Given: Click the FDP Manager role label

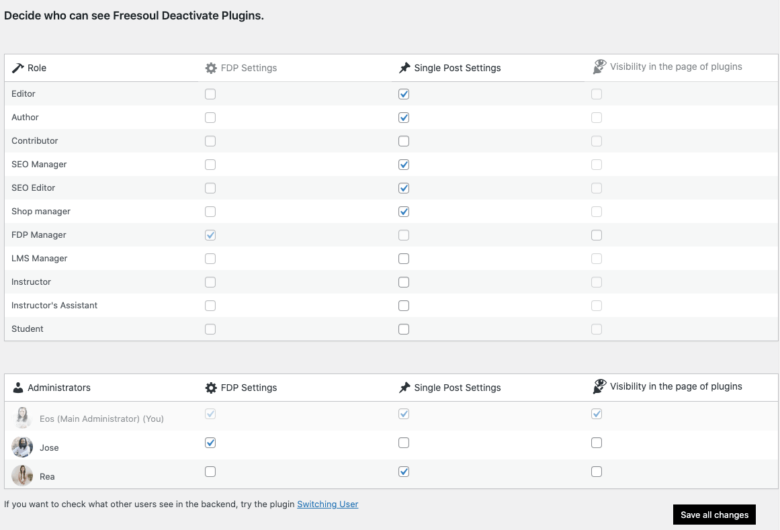Looking at the screenshot, I should [39, 234].
